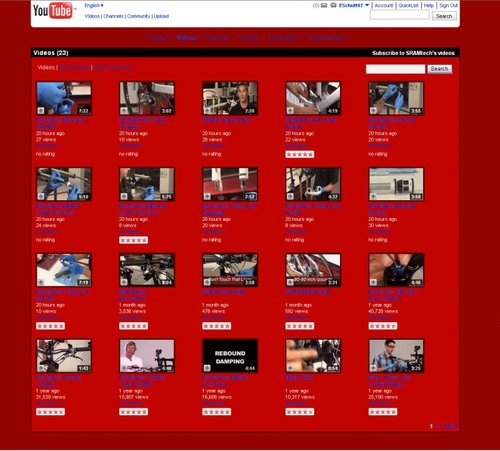Open the Rebound Damping video thumbnail
This screenshot has width=500, height=451.
coord(230,356)
